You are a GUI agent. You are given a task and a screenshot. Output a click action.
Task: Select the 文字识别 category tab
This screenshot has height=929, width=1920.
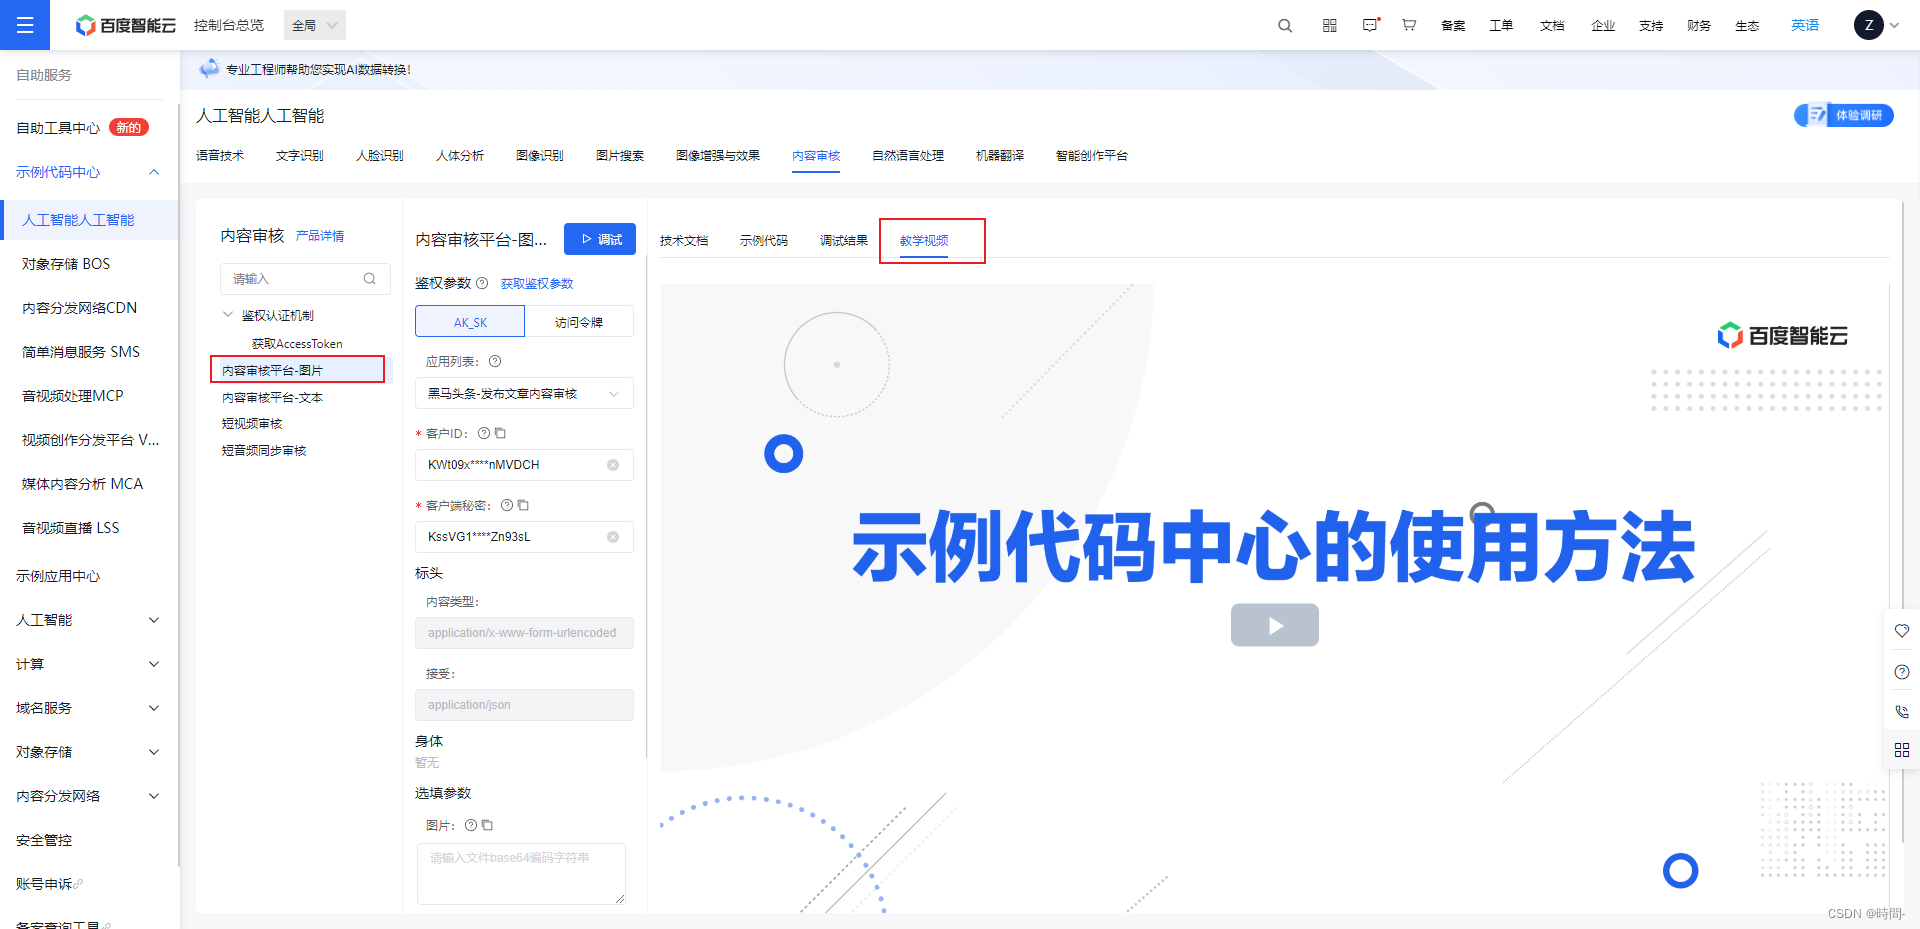[x=300, y=156]
